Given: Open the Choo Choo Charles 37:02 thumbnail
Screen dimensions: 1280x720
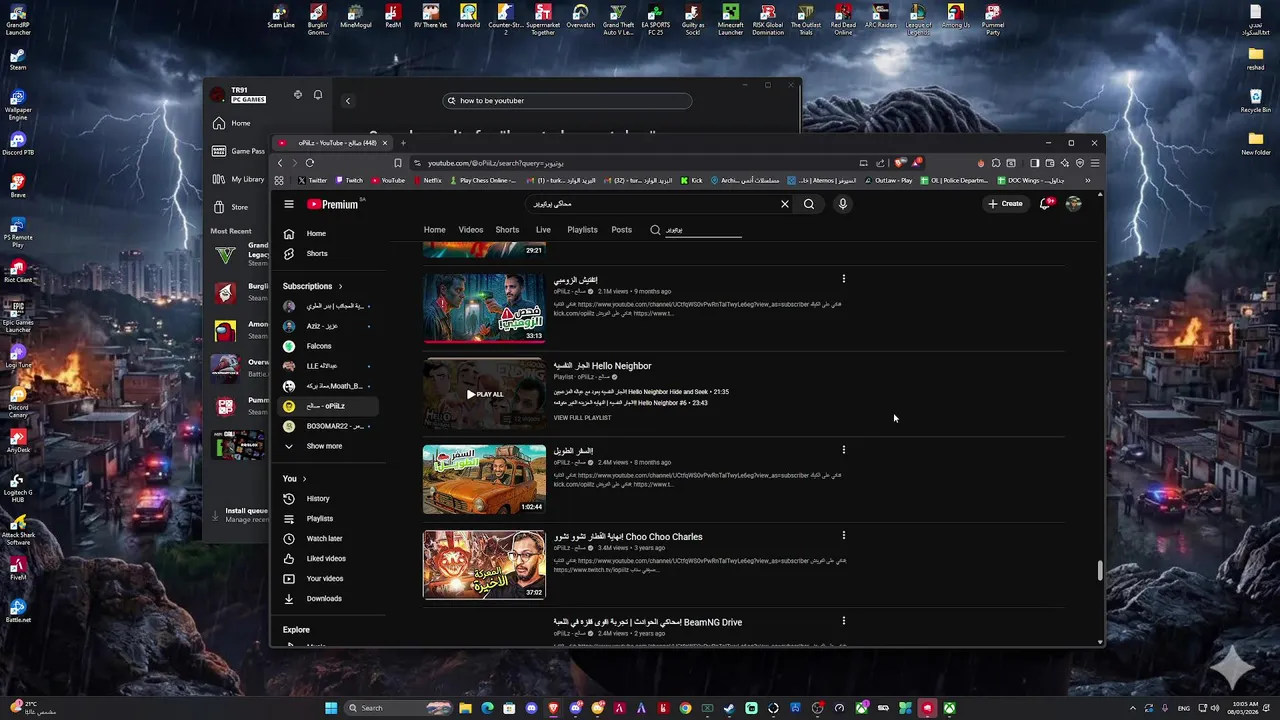Looking at the screenshot, I should pyautogui.click(x=484, y=565).
